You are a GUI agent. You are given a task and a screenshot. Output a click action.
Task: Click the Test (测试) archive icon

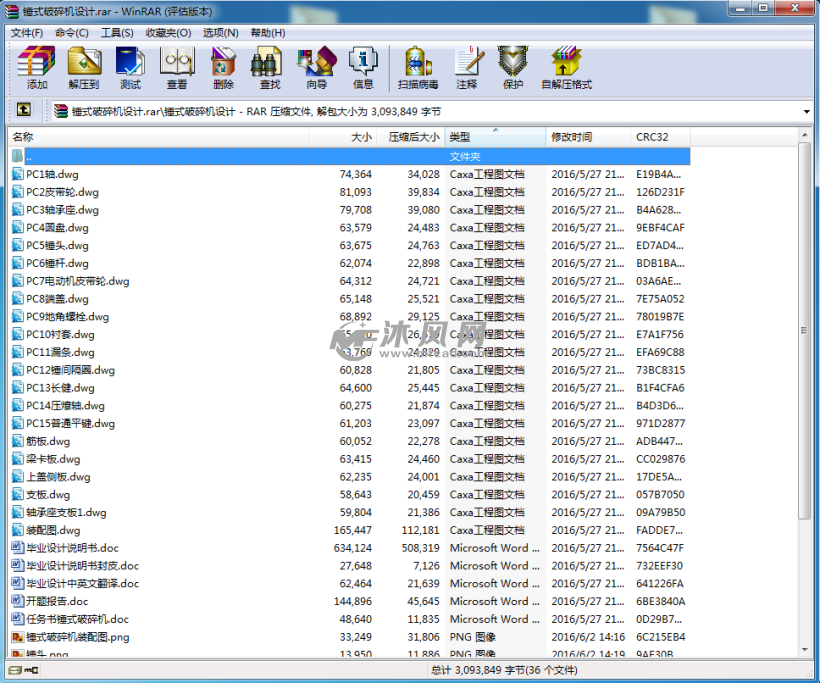tap(130, 67)
